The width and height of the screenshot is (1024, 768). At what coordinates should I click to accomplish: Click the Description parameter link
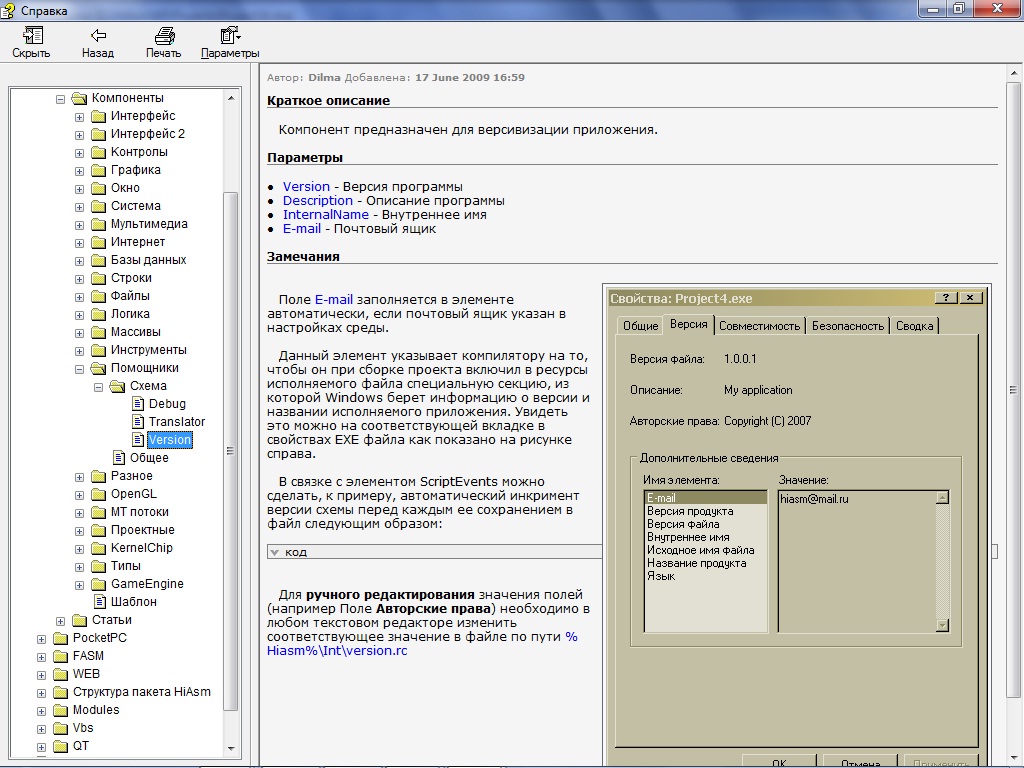click(x=317, y=200)
